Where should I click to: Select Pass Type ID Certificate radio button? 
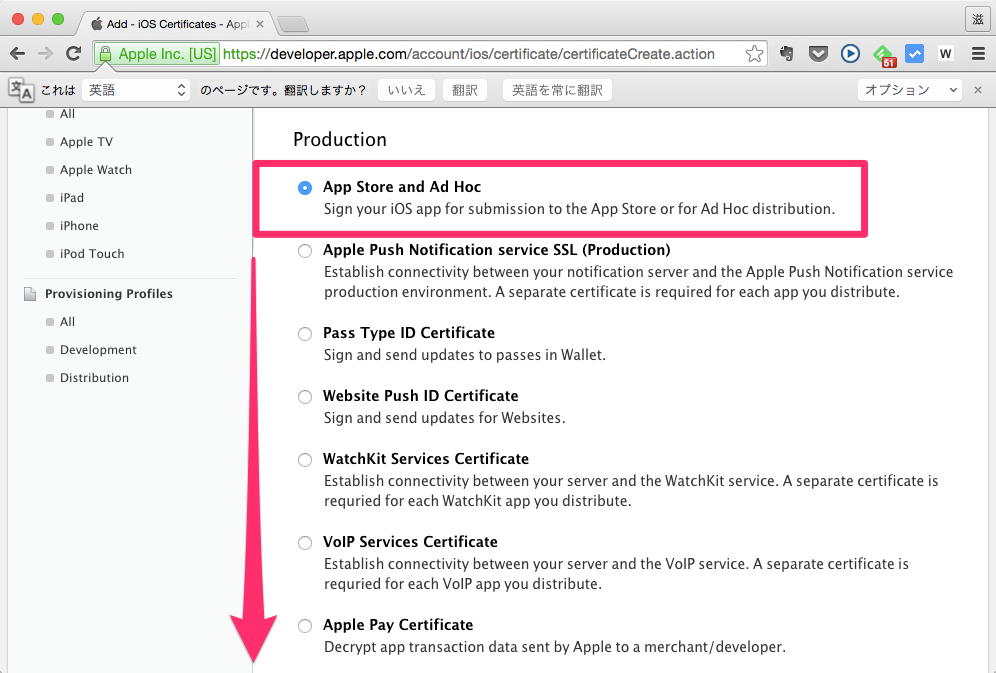pyautogui.click(x=305, y=334)
